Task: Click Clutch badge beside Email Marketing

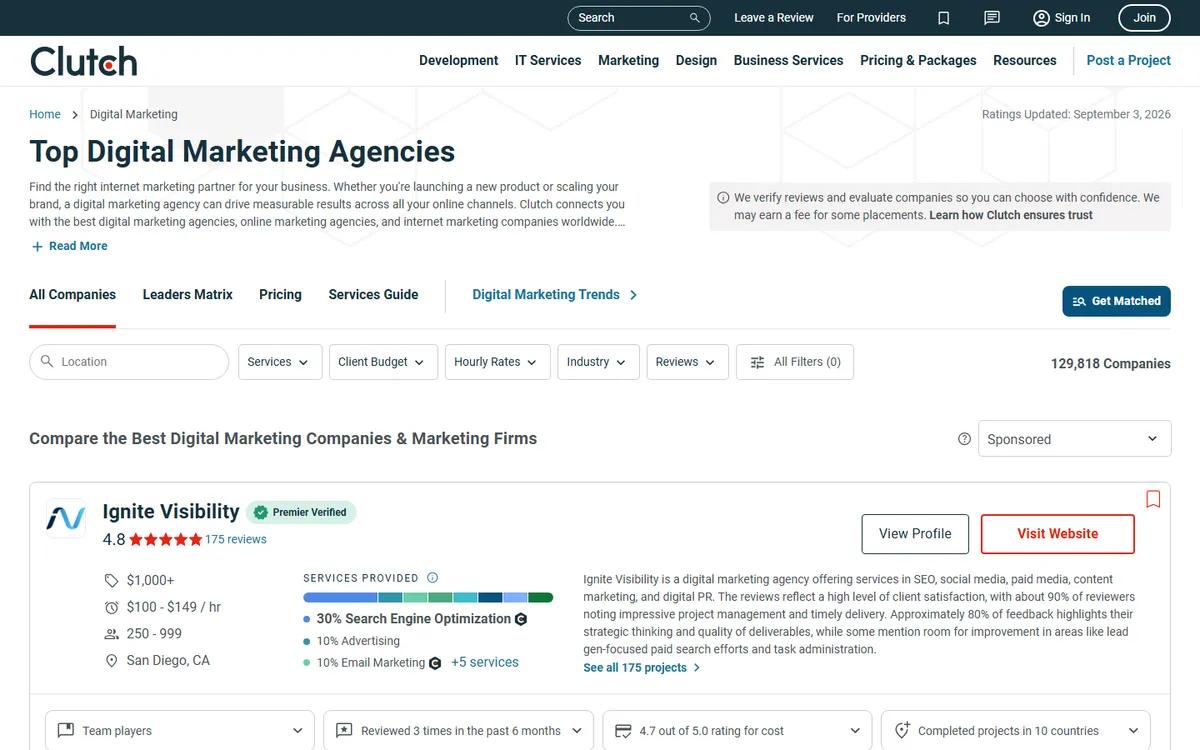Action: coord(435,663)
